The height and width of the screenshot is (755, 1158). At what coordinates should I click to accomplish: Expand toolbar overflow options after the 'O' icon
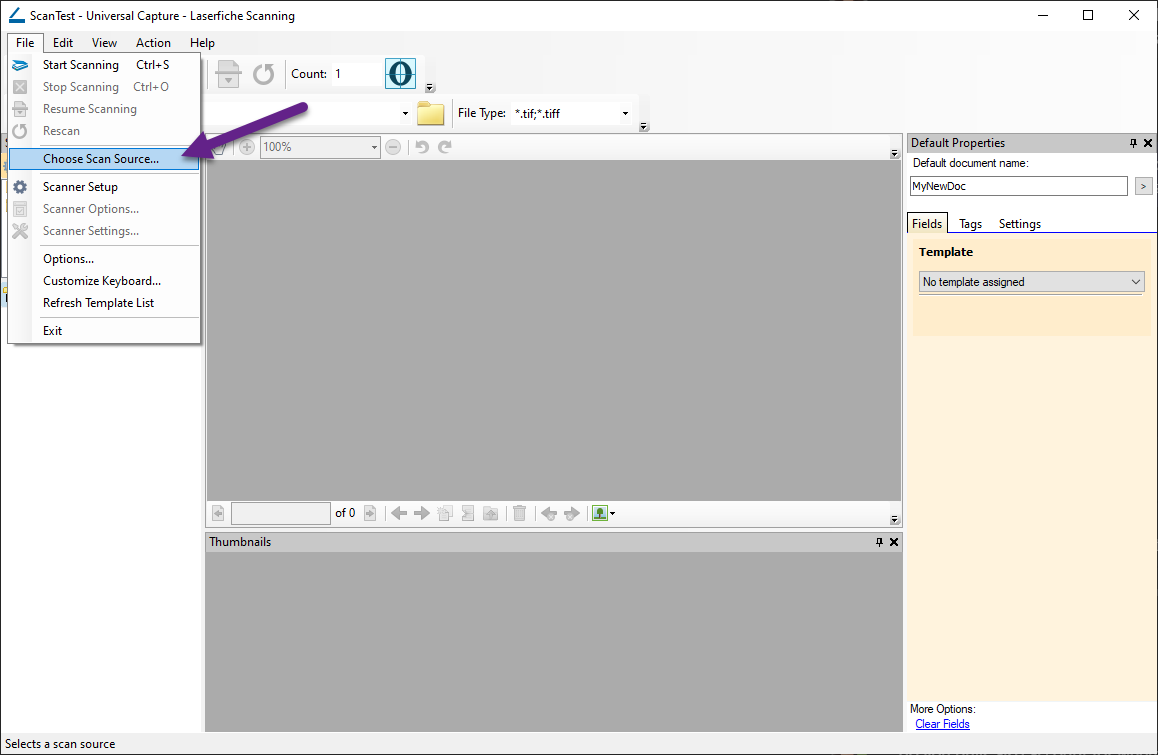430,87
